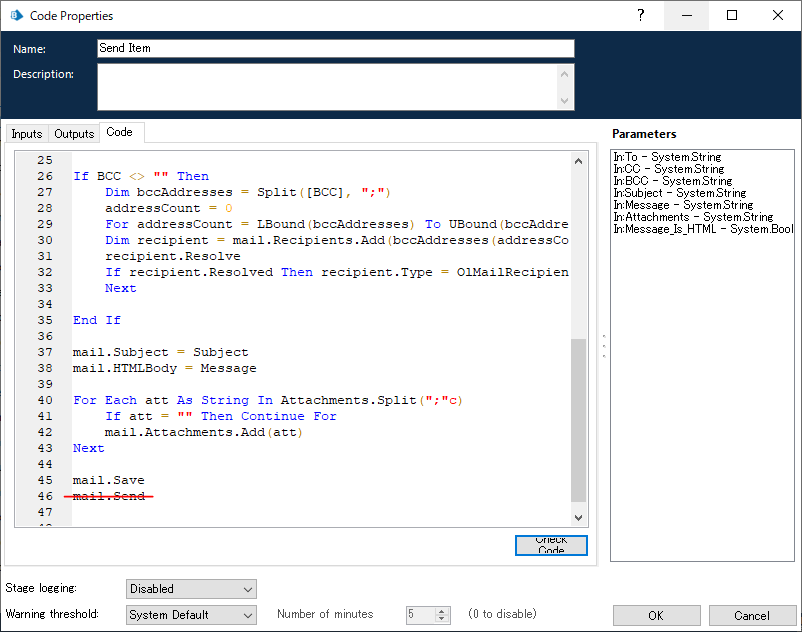Click the Cancel button
The image size is (802, 632).
click(752, 616)
